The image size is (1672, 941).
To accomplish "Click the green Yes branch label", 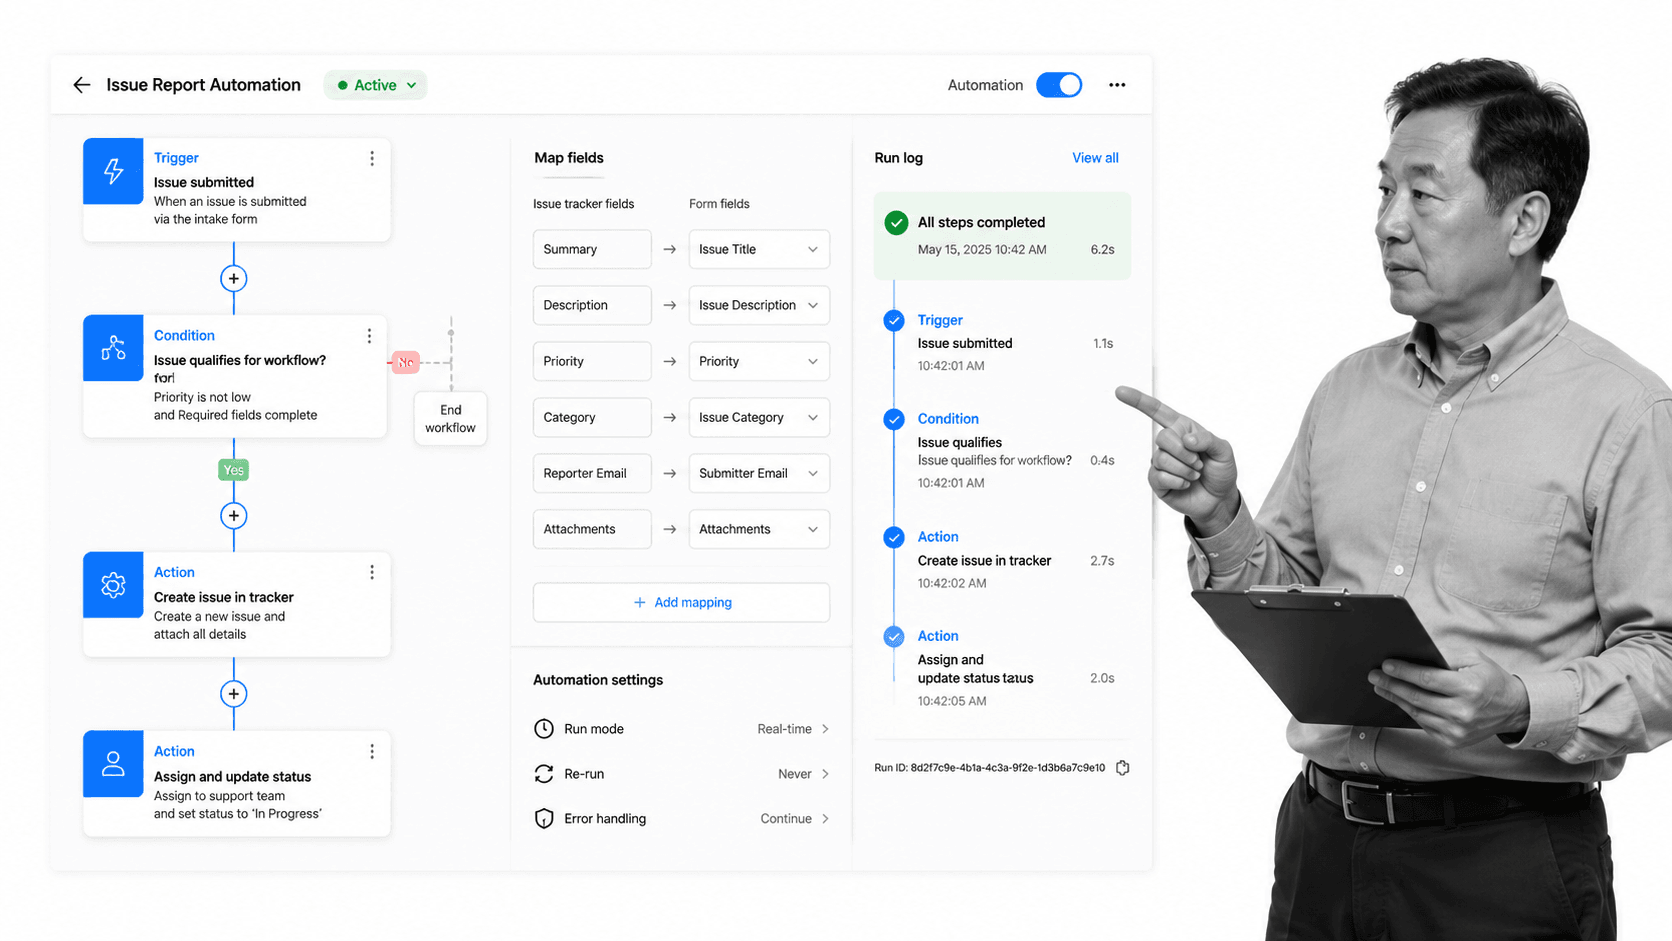I will 234,470.
